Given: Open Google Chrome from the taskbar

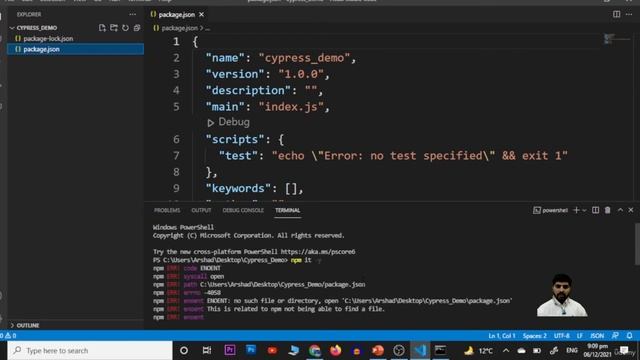Looking at the screenshot, I should [x=315, y=350].
